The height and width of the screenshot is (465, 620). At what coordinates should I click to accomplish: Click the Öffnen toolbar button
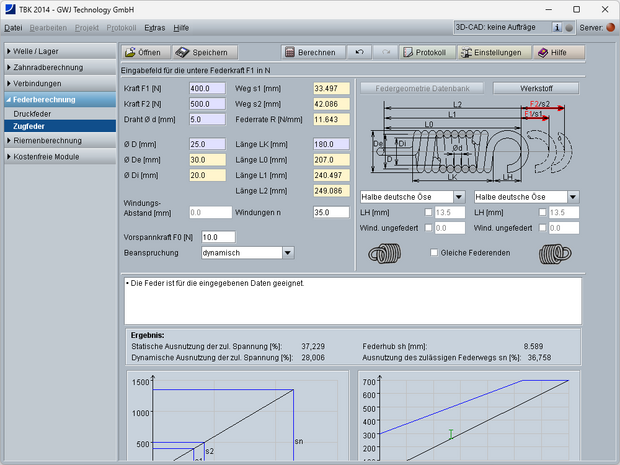tap(143, 52)
